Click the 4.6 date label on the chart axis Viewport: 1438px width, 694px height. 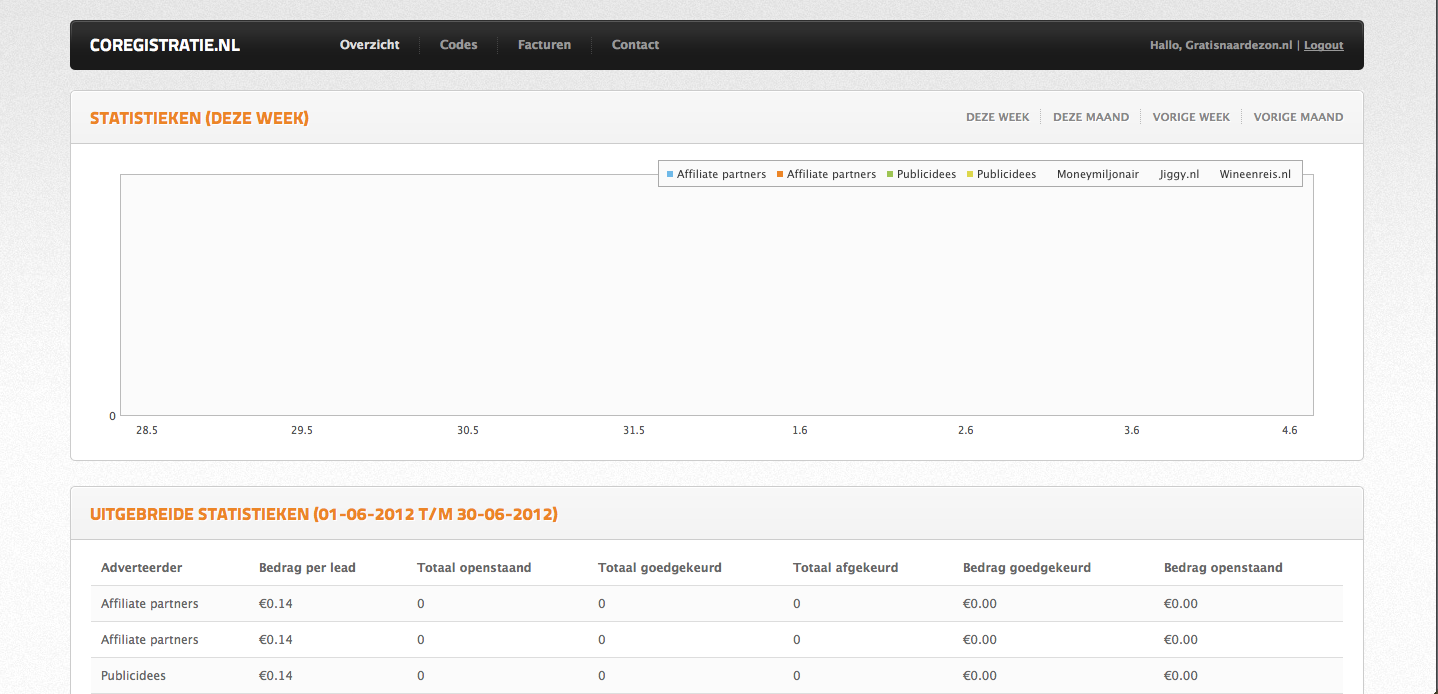click(1290, 430)
